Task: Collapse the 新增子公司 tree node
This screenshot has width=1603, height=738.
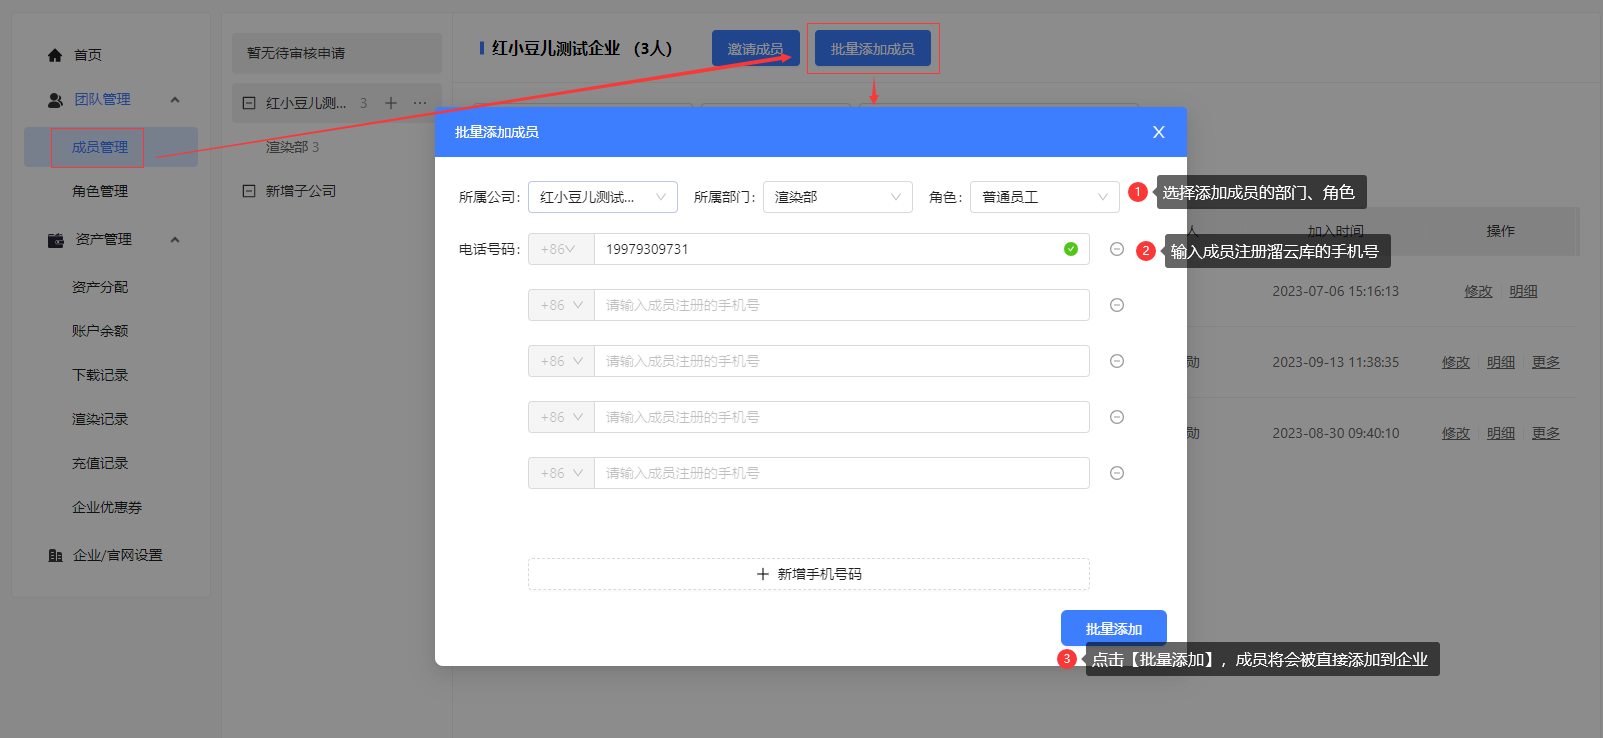Action: (x=249, y=191)
